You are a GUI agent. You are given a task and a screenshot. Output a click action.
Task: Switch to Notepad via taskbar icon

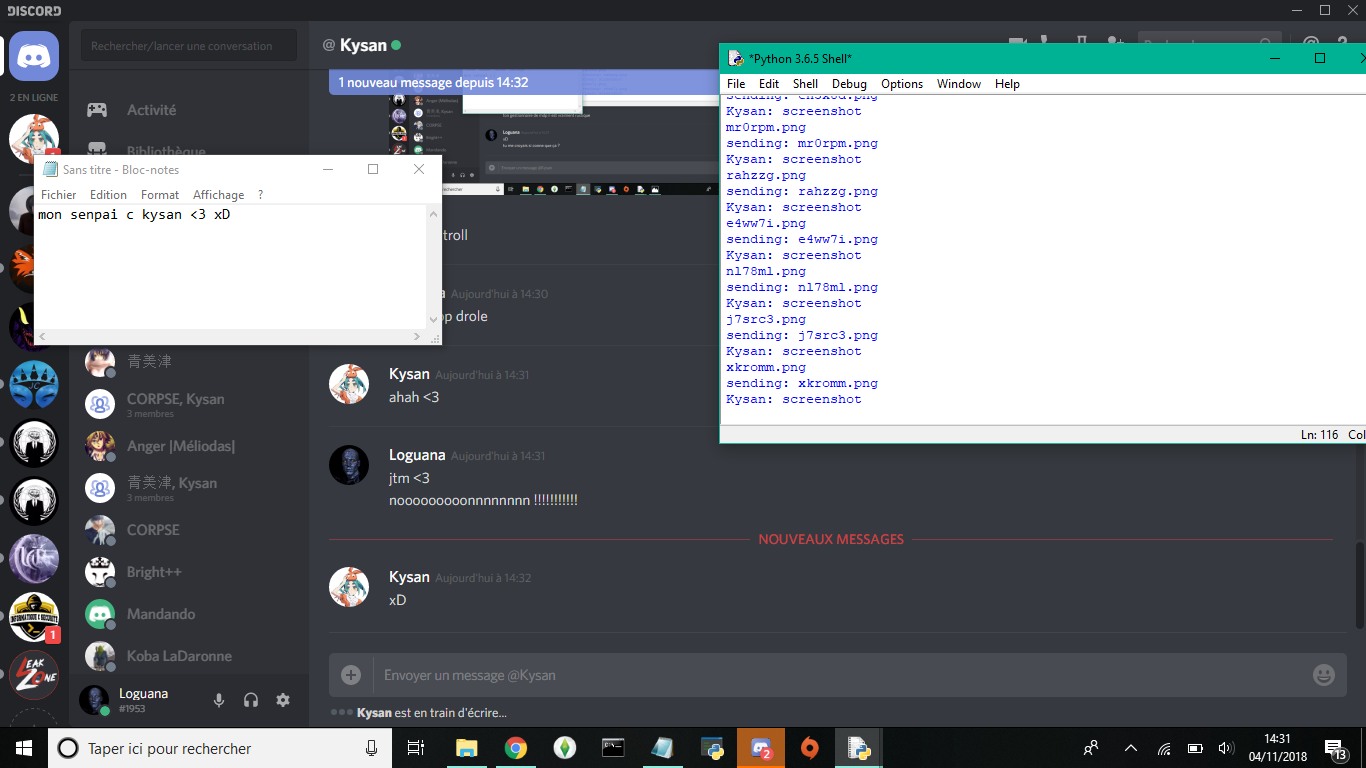tap(662, 748)
